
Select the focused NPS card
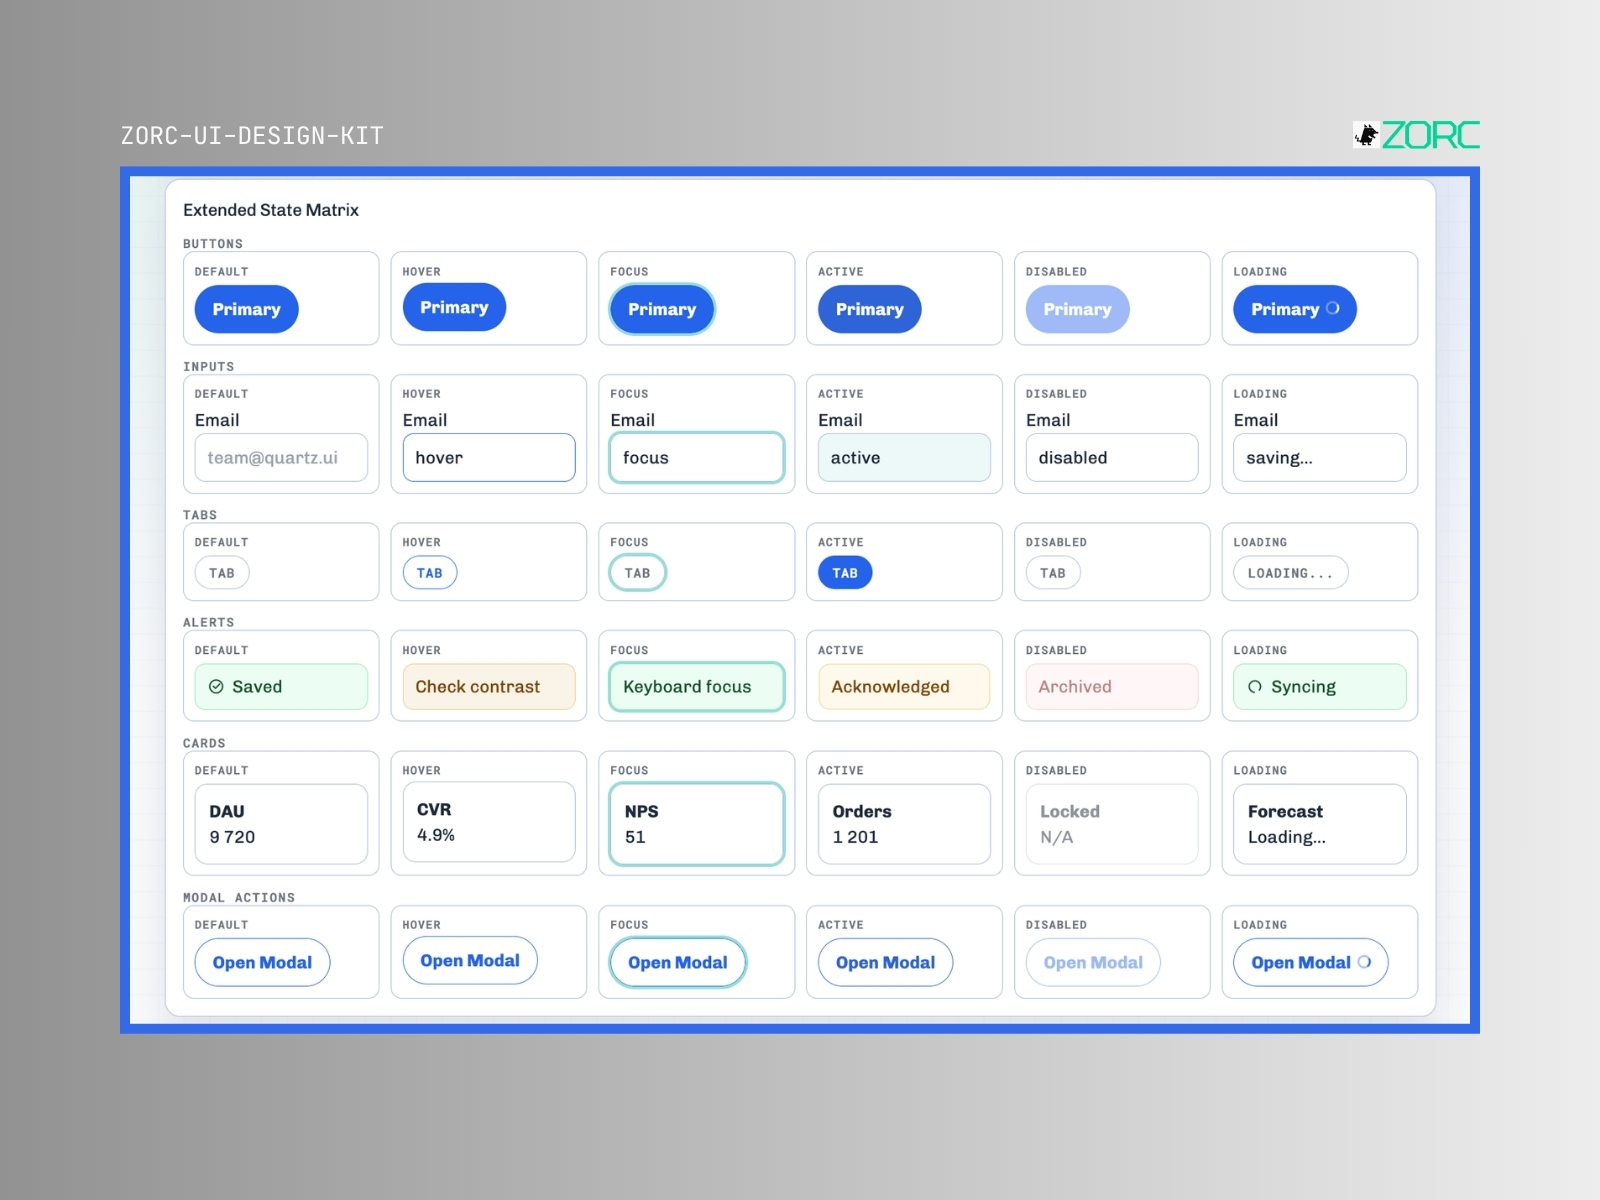(697, 824)
